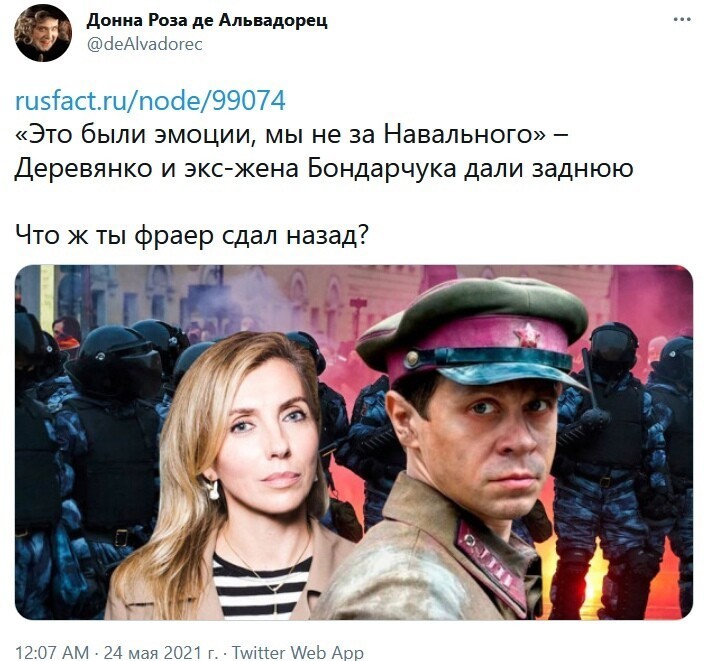Click the line mentioning Деревянко и экс-жена Бондарчука
The width and height of the screenshot is (706, 661).
click(324, 168)
